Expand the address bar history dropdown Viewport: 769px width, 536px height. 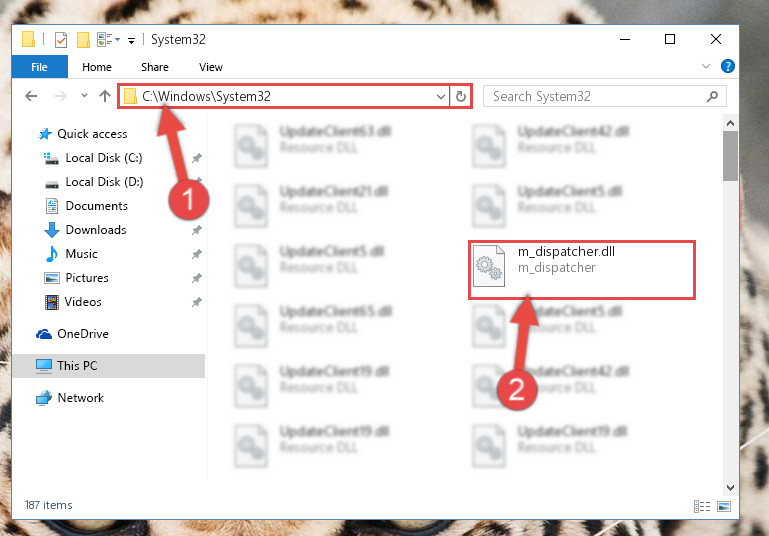click(440, 97)
